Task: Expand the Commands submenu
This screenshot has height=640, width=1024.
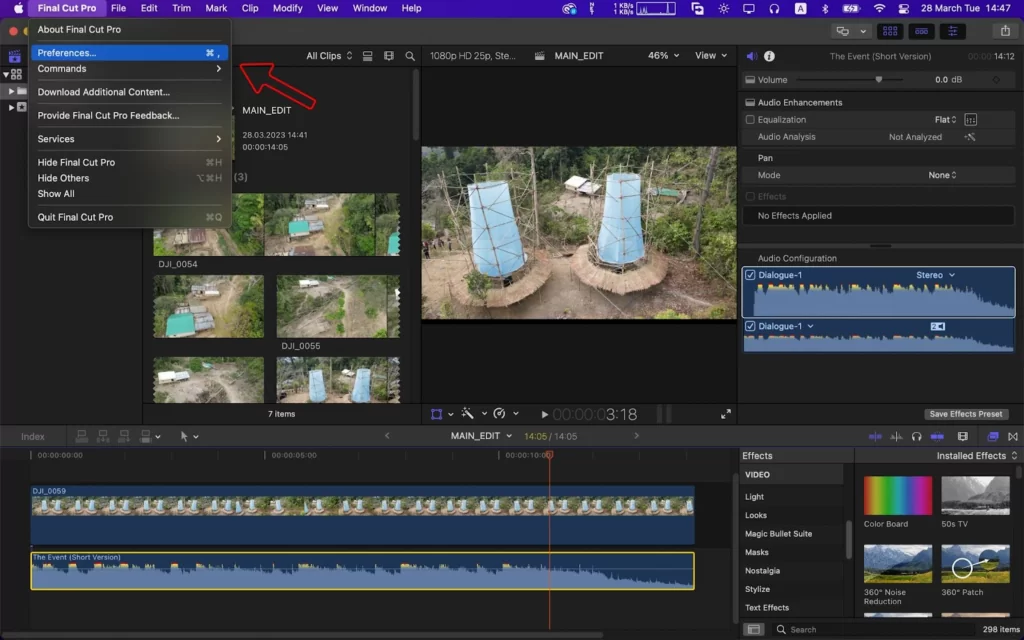Action: 129,69
